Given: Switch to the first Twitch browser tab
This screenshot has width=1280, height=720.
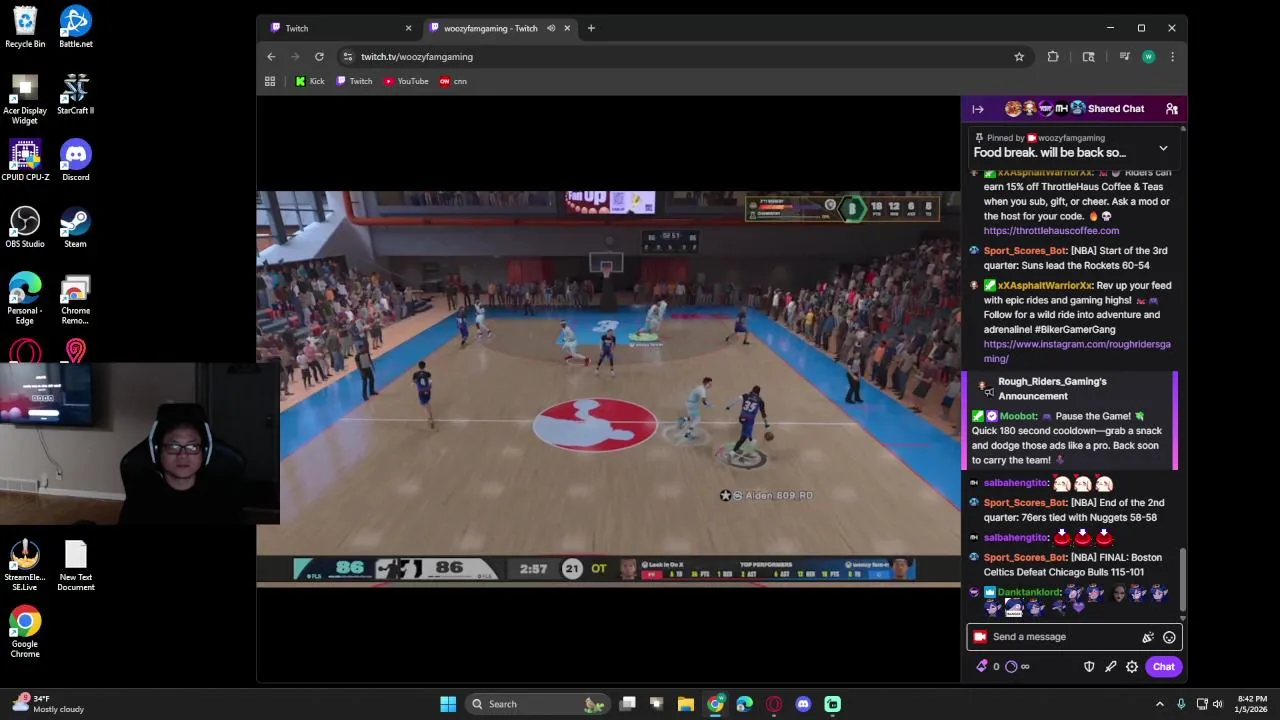Looking at the screenshot, I should [x=340, y=28].
